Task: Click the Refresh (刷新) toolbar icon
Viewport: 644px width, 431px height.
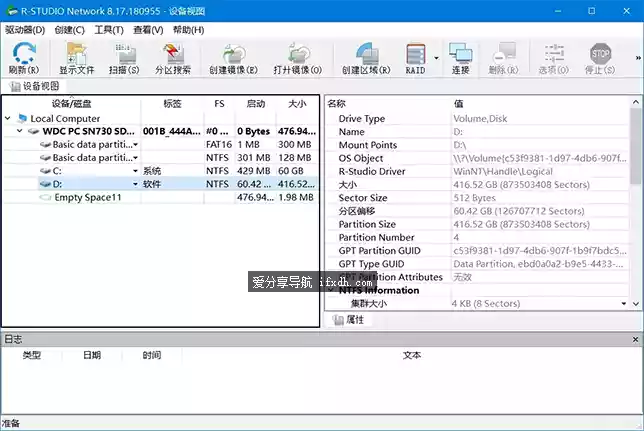Action: [x=24, y=58]
